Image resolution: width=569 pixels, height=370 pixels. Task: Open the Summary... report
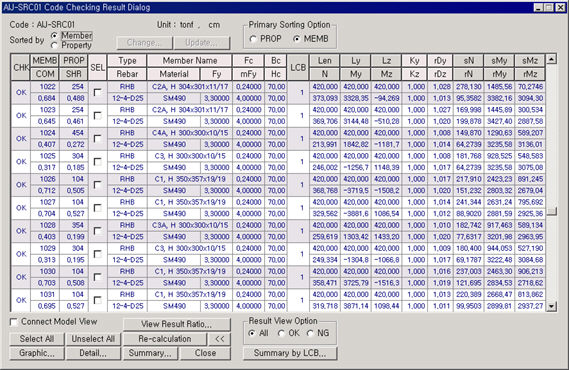[x=150, y=353]
